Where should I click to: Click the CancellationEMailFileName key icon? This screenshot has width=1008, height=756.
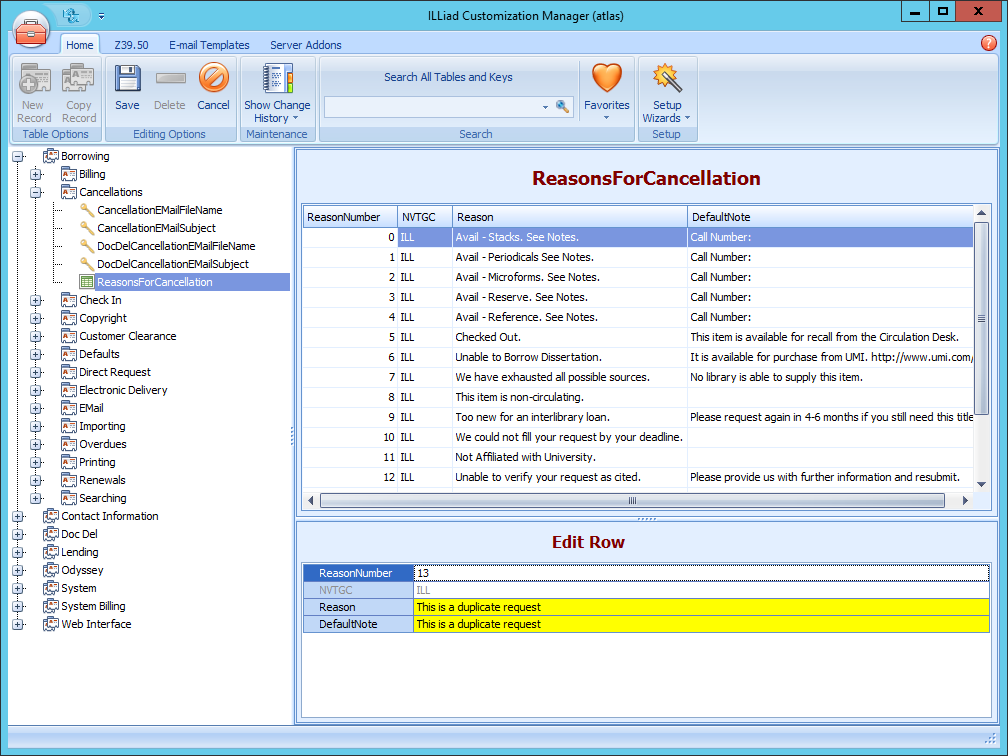point(87,210)
